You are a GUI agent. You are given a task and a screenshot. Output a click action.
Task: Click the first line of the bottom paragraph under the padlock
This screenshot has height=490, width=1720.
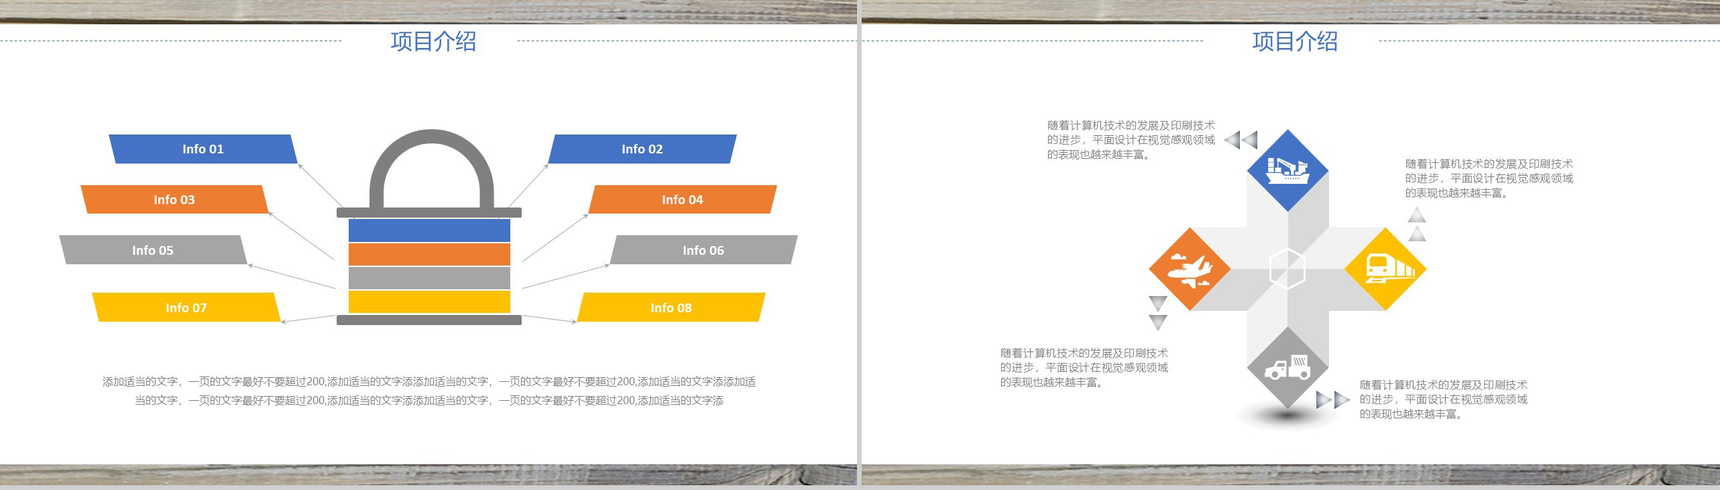tap(429, 382)
